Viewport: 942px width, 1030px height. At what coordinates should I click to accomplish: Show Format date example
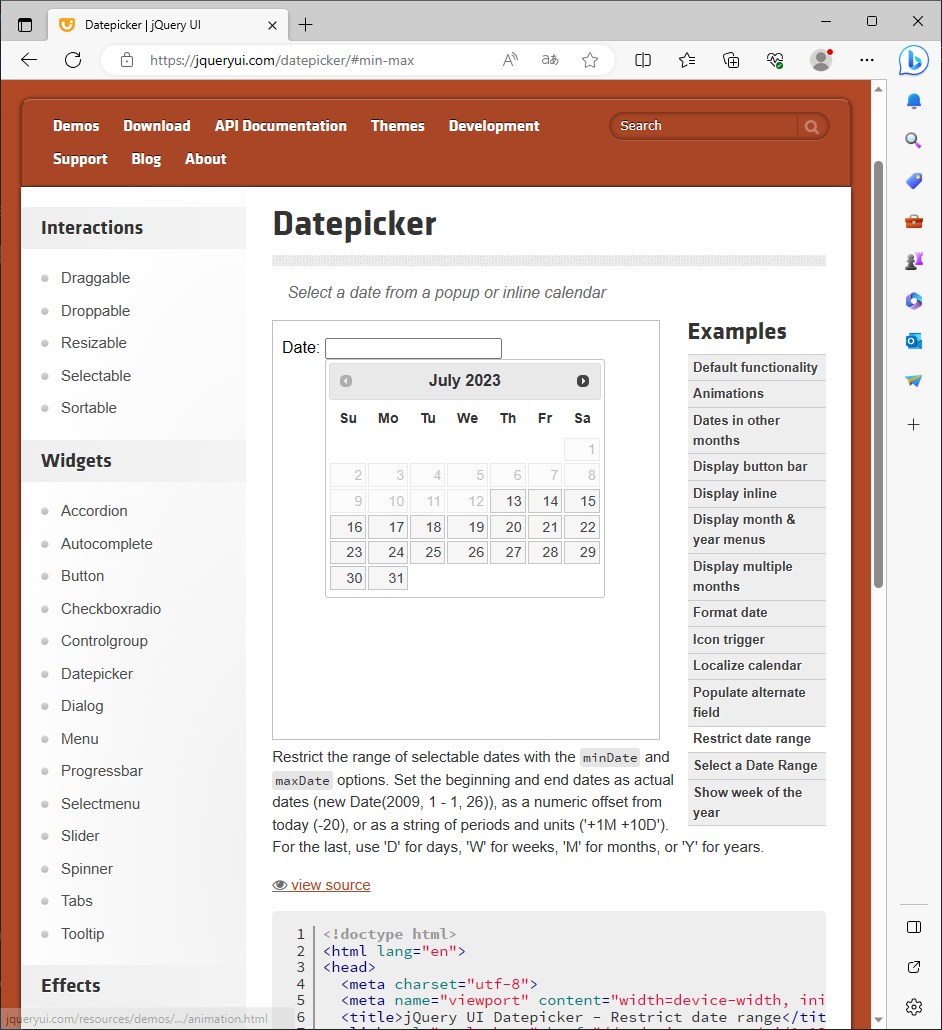tap(757, 612)
